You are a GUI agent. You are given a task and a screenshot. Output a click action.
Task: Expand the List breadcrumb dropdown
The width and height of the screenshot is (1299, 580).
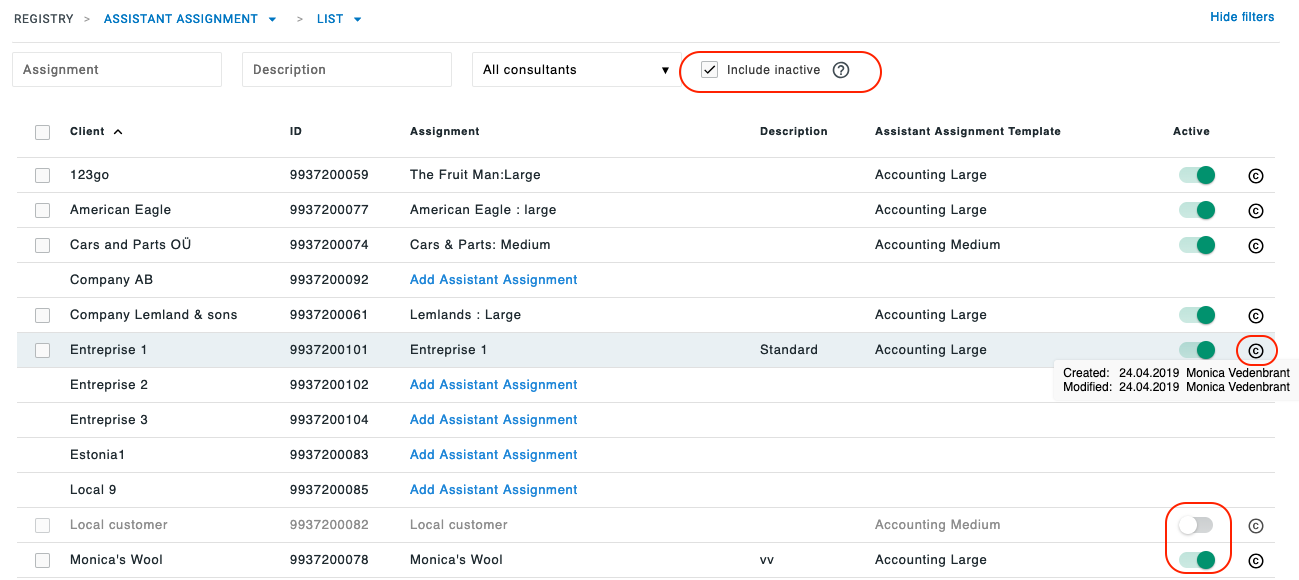pos(357,19)
